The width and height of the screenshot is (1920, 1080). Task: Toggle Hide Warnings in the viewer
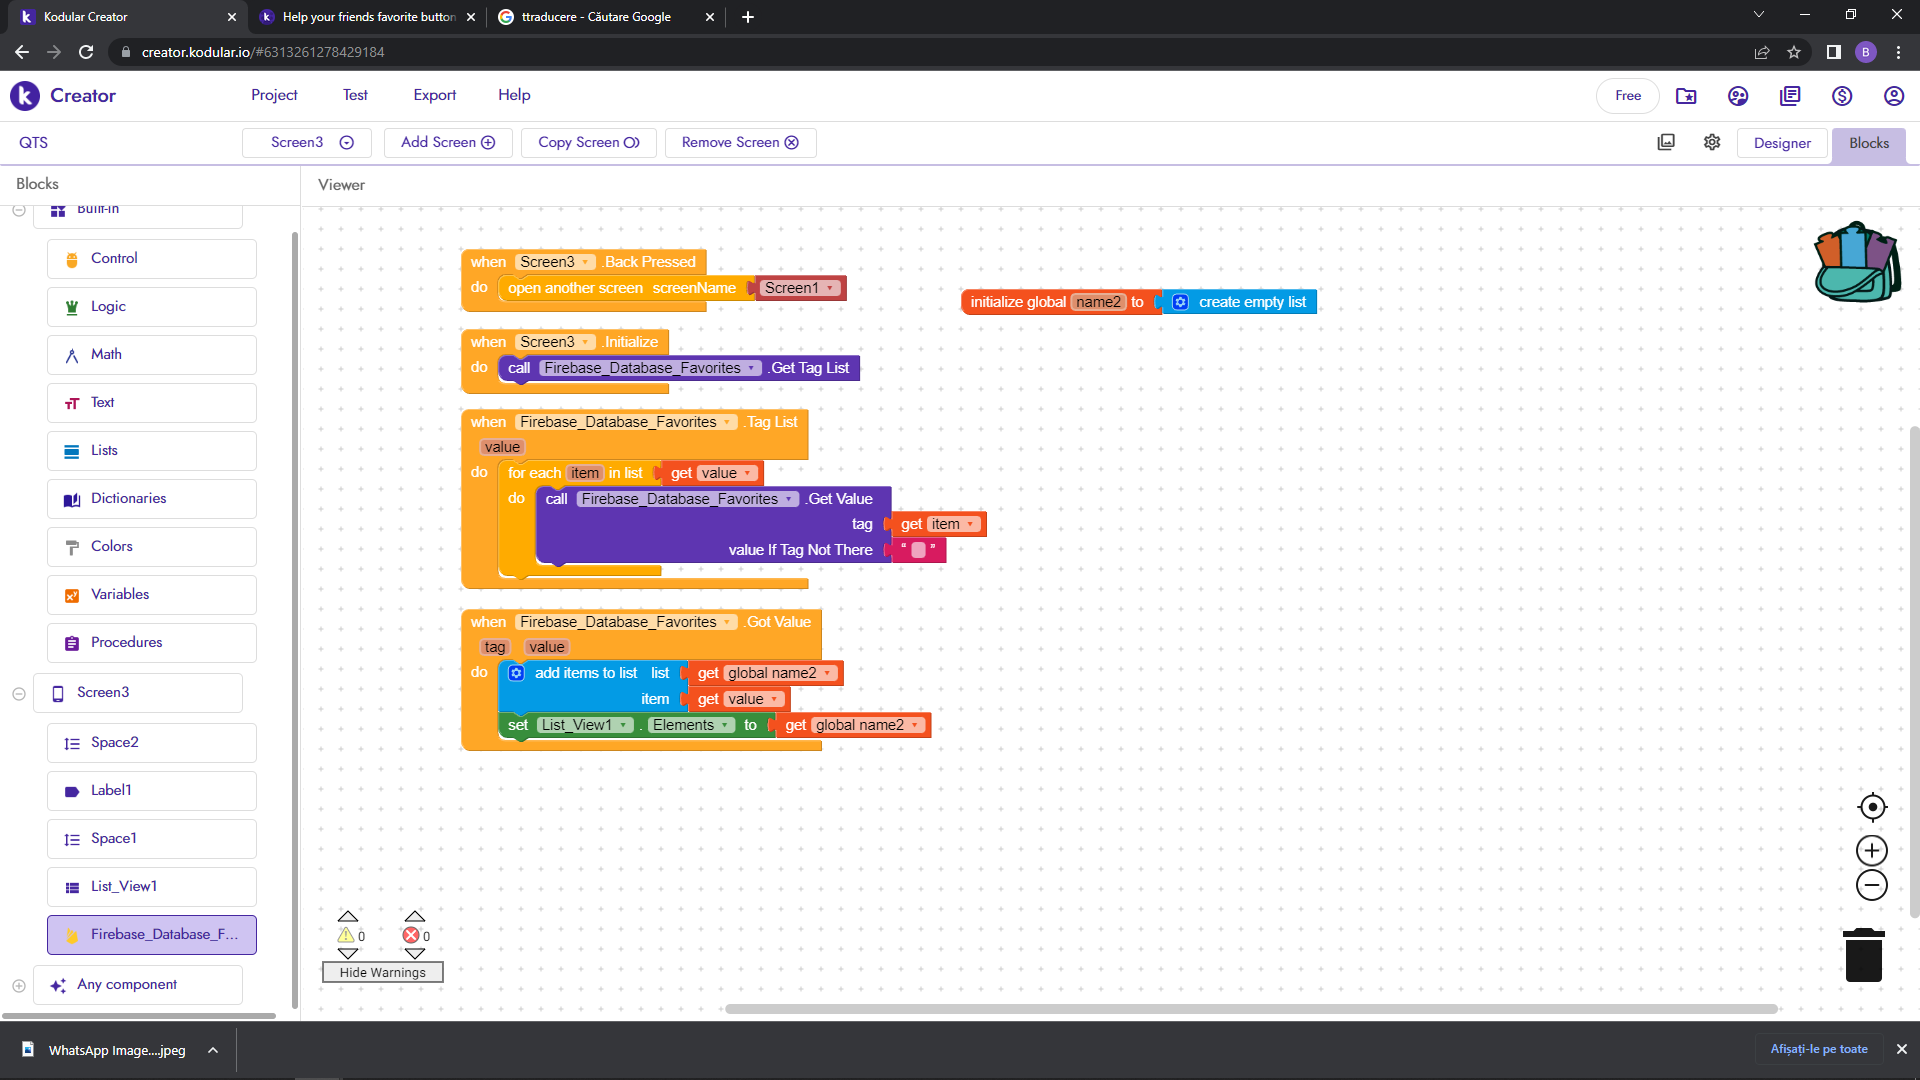382,971
